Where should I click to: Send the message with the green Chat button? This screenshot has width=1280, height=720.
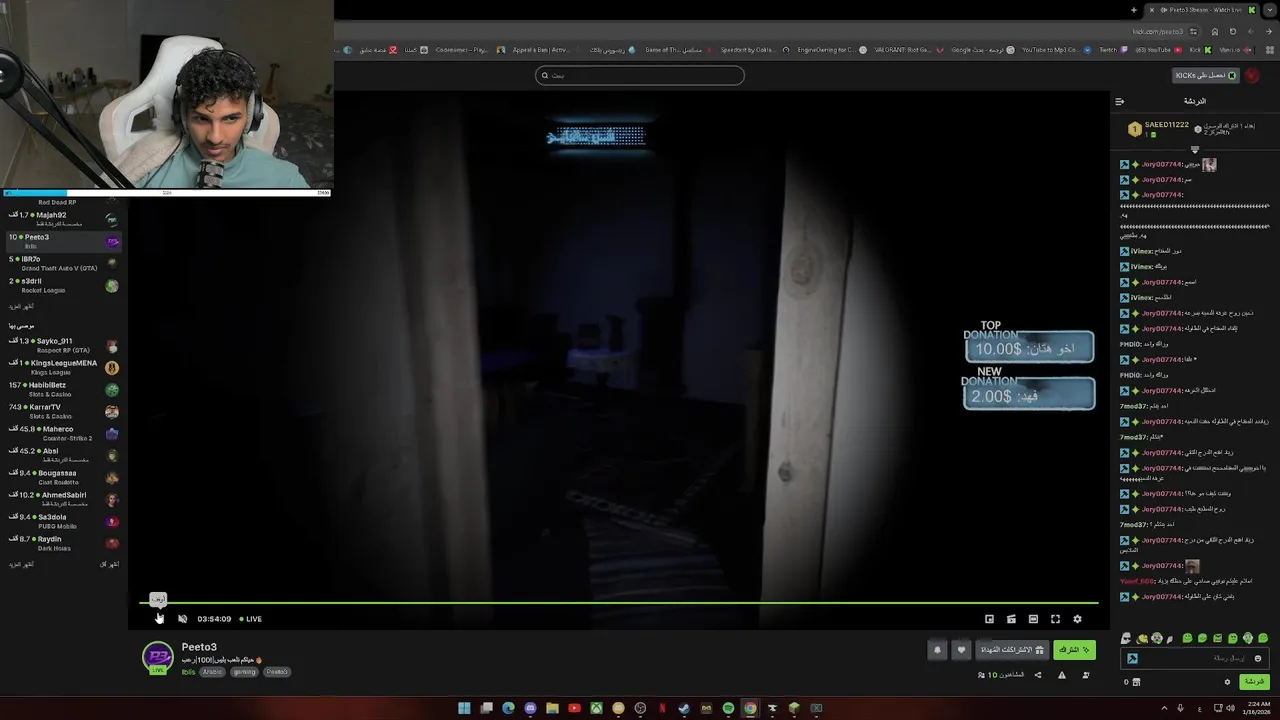1254,682
